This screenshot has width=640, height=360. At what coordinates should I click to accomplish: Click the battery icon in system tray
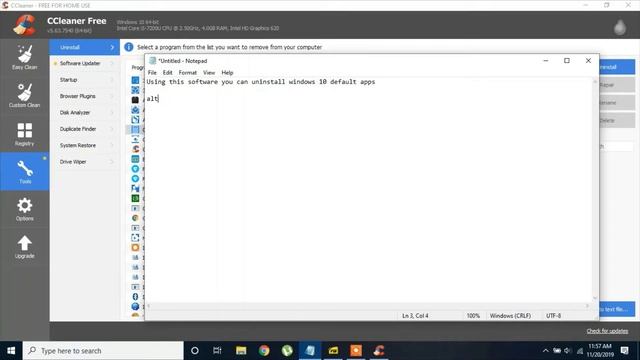pos(557,351)
